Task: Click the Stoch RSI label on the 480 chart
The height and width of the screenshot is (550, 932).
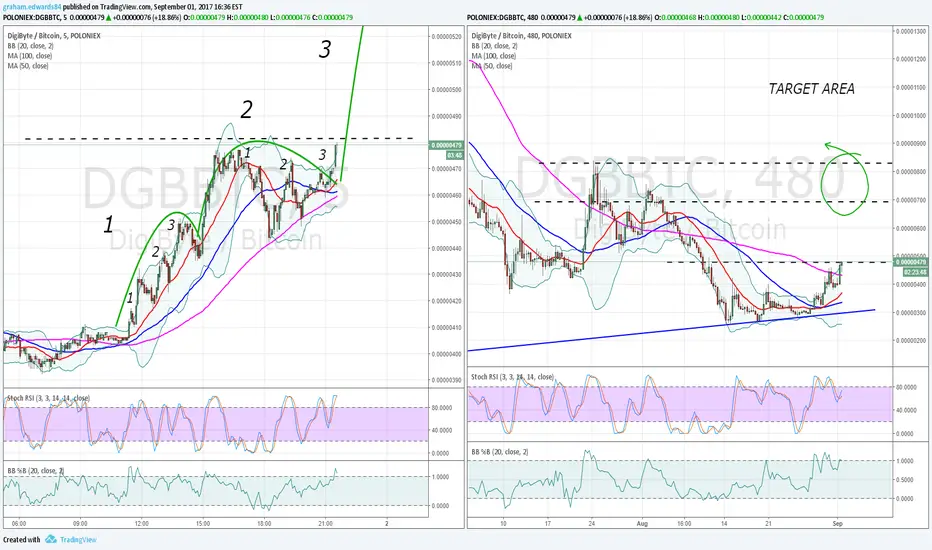Action: click(x=512, y=377)
